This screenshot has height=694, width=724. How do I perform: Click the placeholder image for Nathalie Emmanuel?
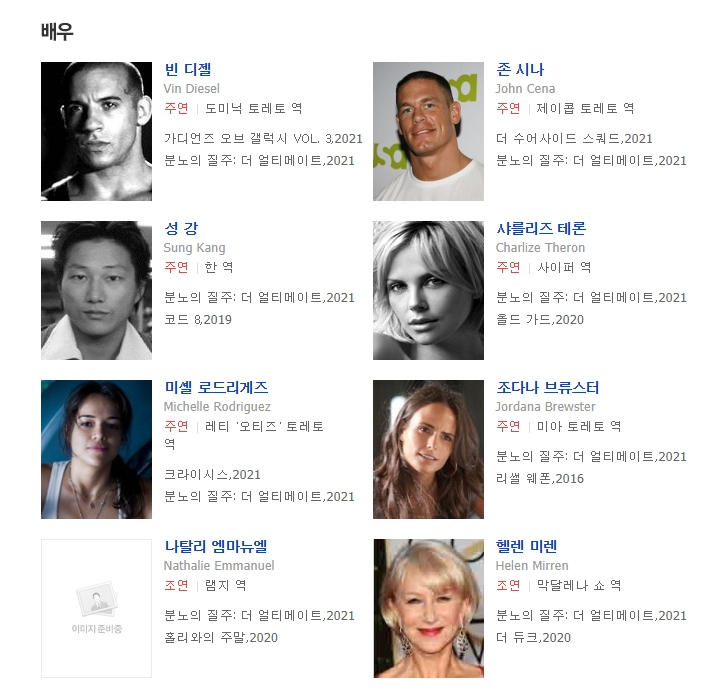tap(97, 608)
